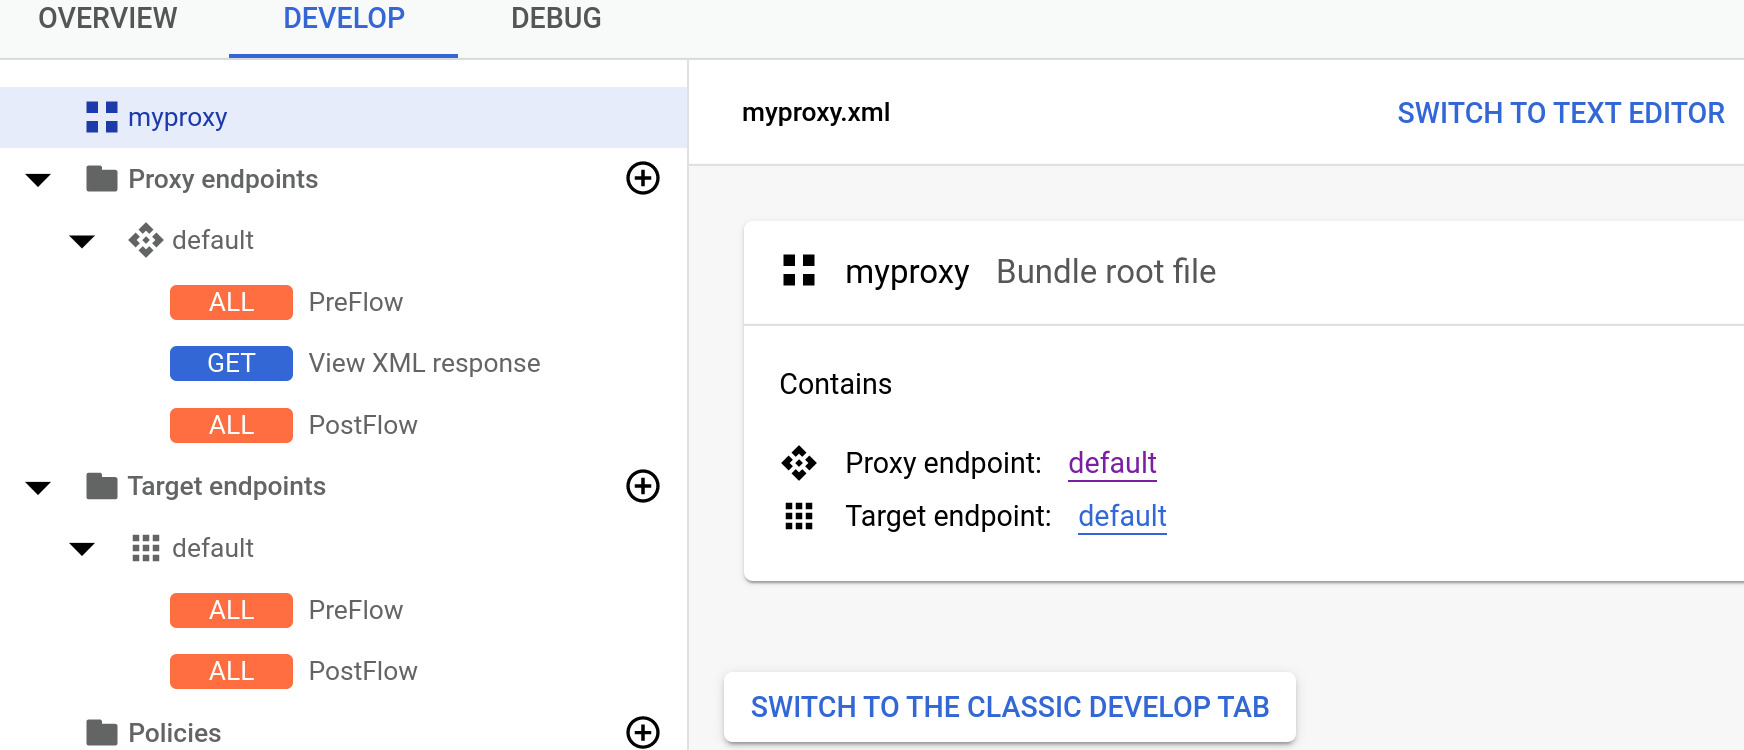Image resolution: width=1744 pixels, height=750 pixels.
Task: Follow the Target endpoint default link
Action: pyautogui.click(x=1122, y=516)
